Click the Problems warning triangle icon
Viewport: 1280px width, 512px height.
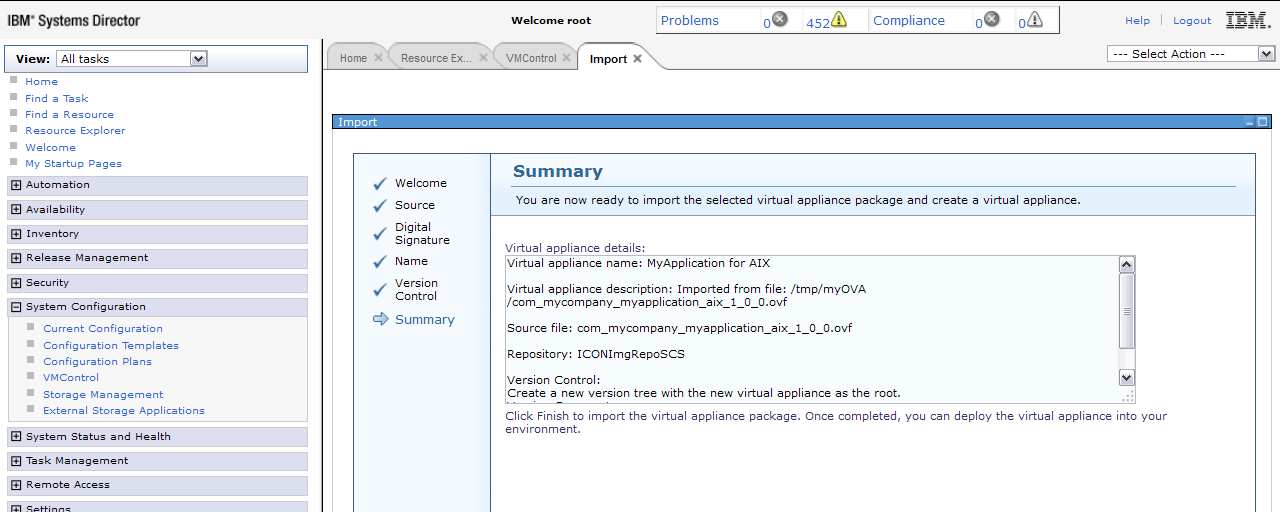click(x=839, y=19)
